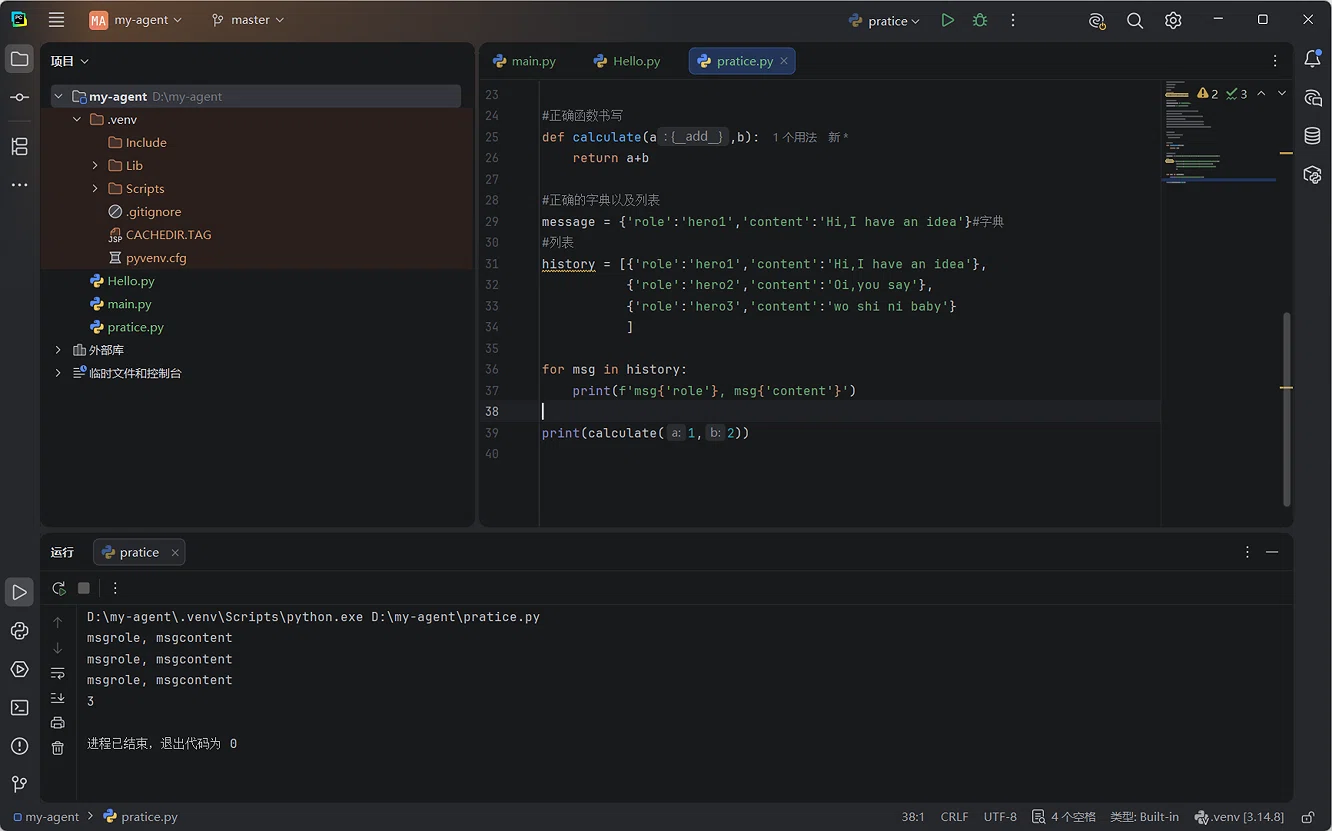Open the Terminal tool window
This screenshot has width=1332, height=831.
[x=19, y=707]
